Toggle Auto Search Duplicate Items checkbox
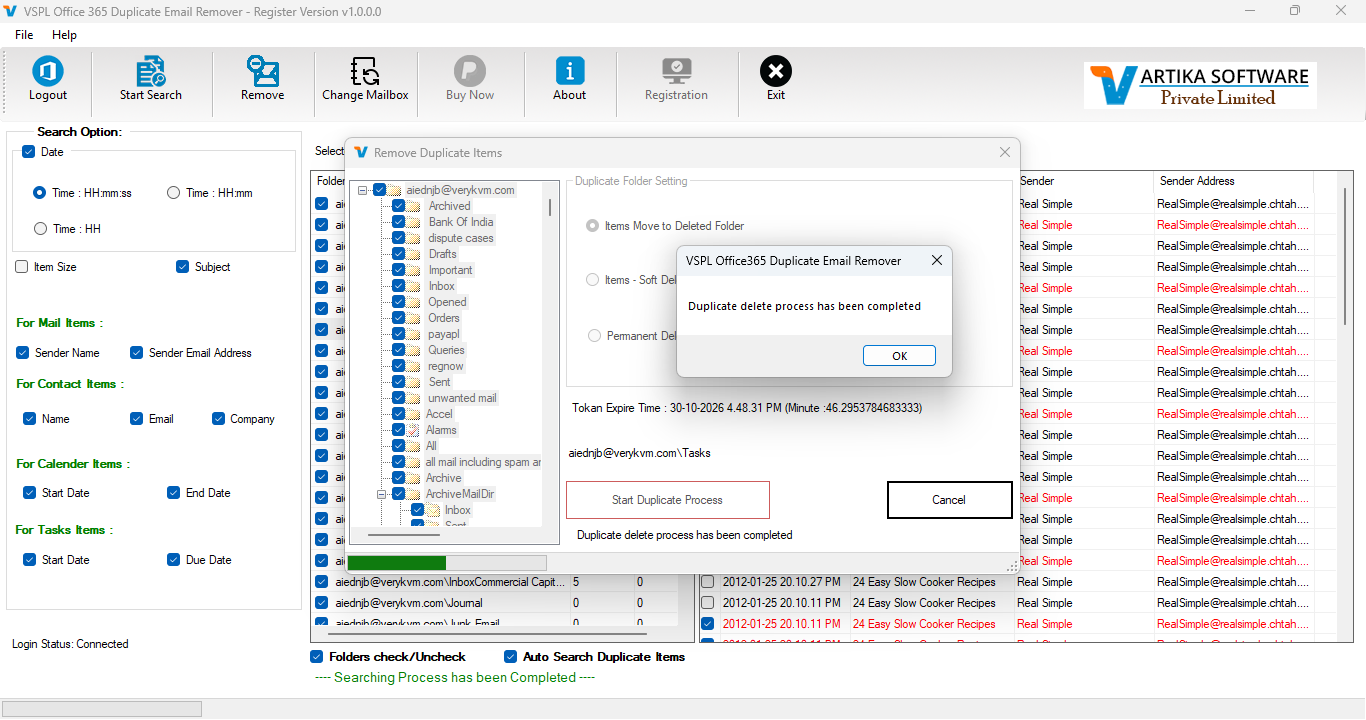 511,657
